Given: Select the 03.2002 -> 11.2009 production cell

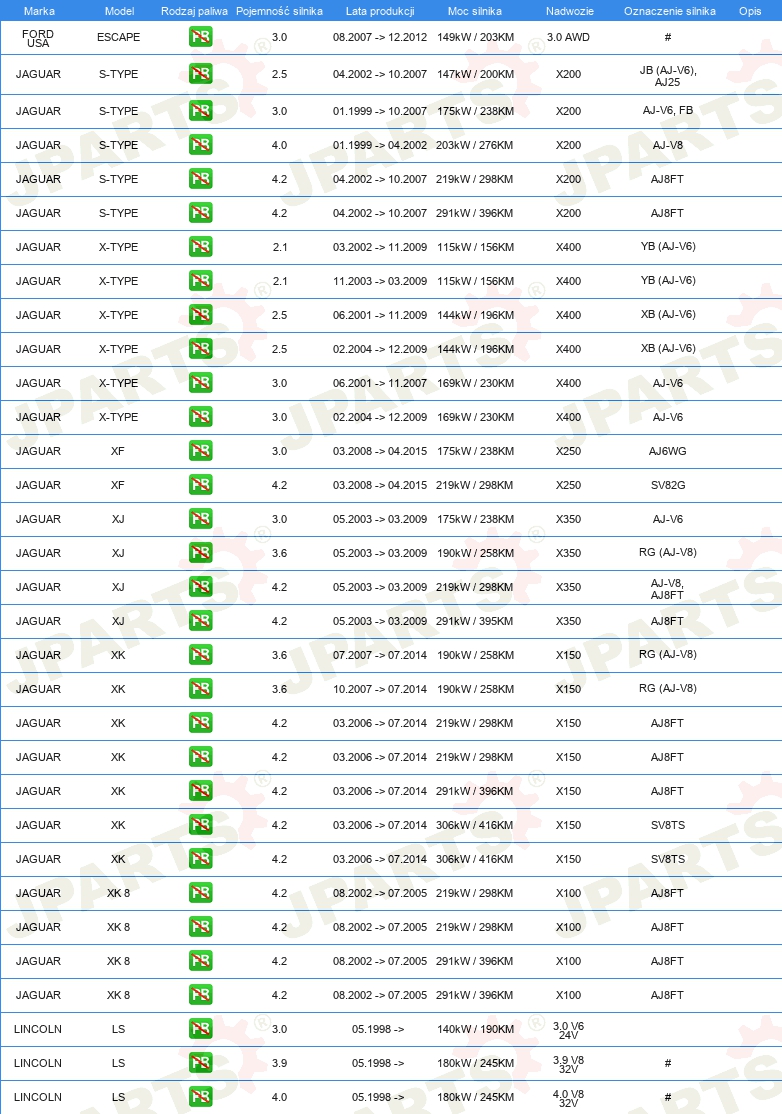Looking at the screenshot, I should coord(380,247).
